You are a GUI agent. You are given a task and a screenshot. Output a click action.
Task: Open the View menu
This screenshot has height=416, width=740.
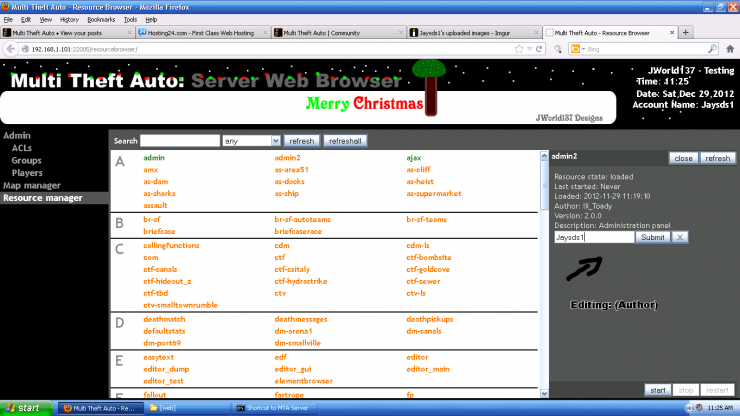46,20
